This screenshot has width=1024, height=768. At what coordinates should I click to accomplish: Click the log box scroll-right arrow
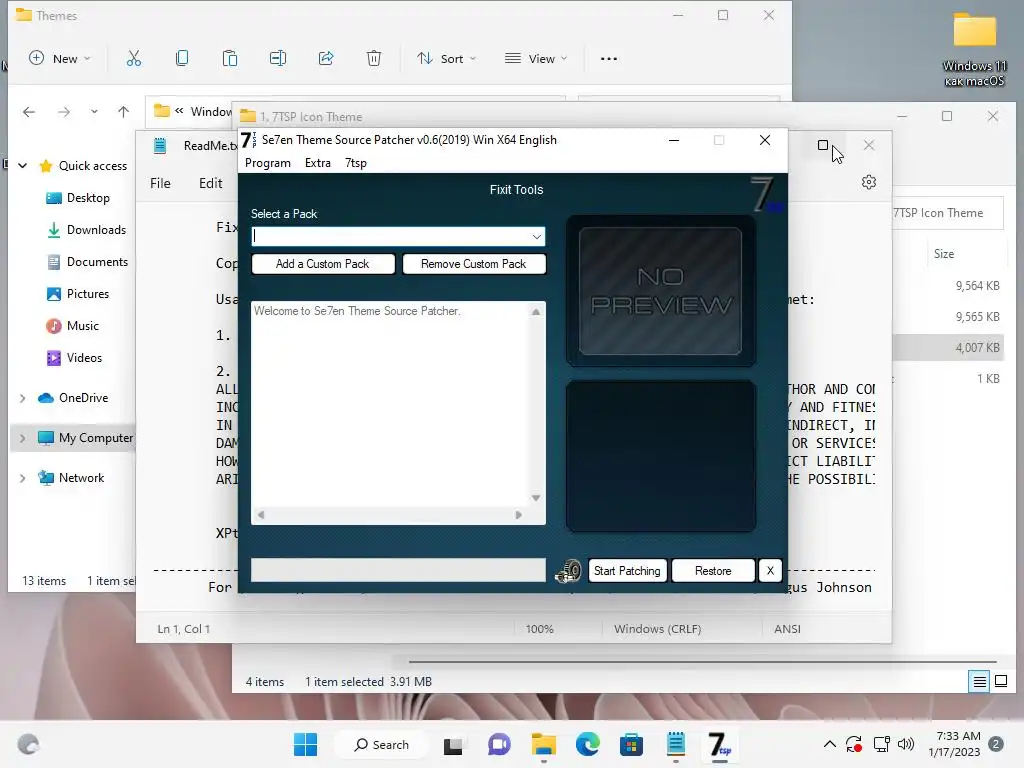pos(519,515)
